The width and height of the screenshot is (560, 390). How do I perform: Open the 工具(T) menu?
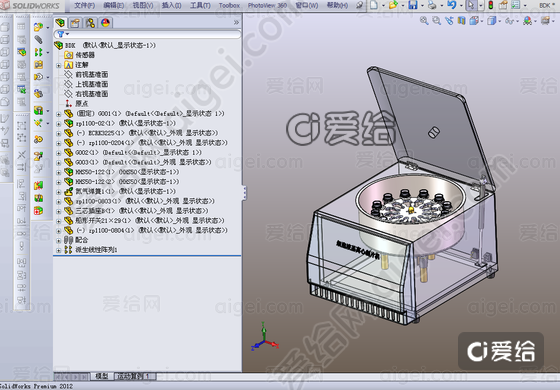pyautogui.click(x=200, y=5)
